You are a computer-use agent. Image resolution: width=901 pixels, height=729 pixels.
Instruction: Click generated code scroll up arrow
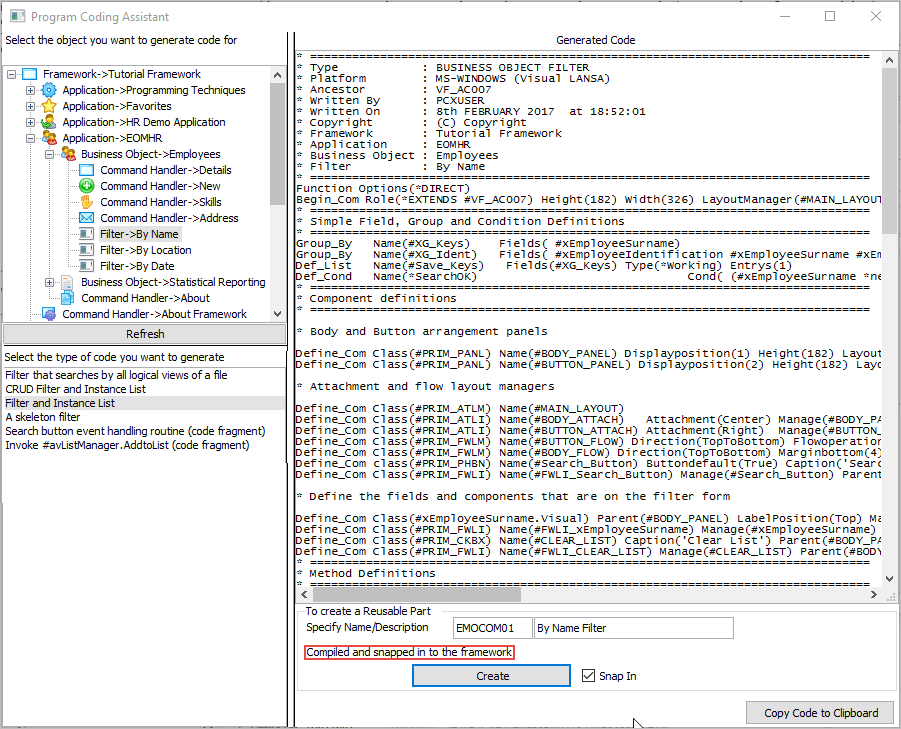click(x=889, y=60)
